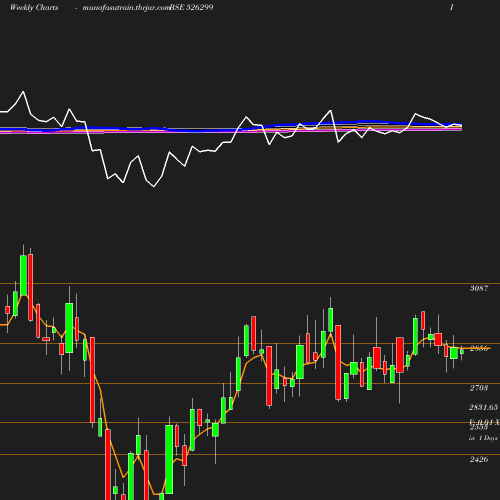
Task: Click the "in 1 Days" label
Action: pos(483,438)
